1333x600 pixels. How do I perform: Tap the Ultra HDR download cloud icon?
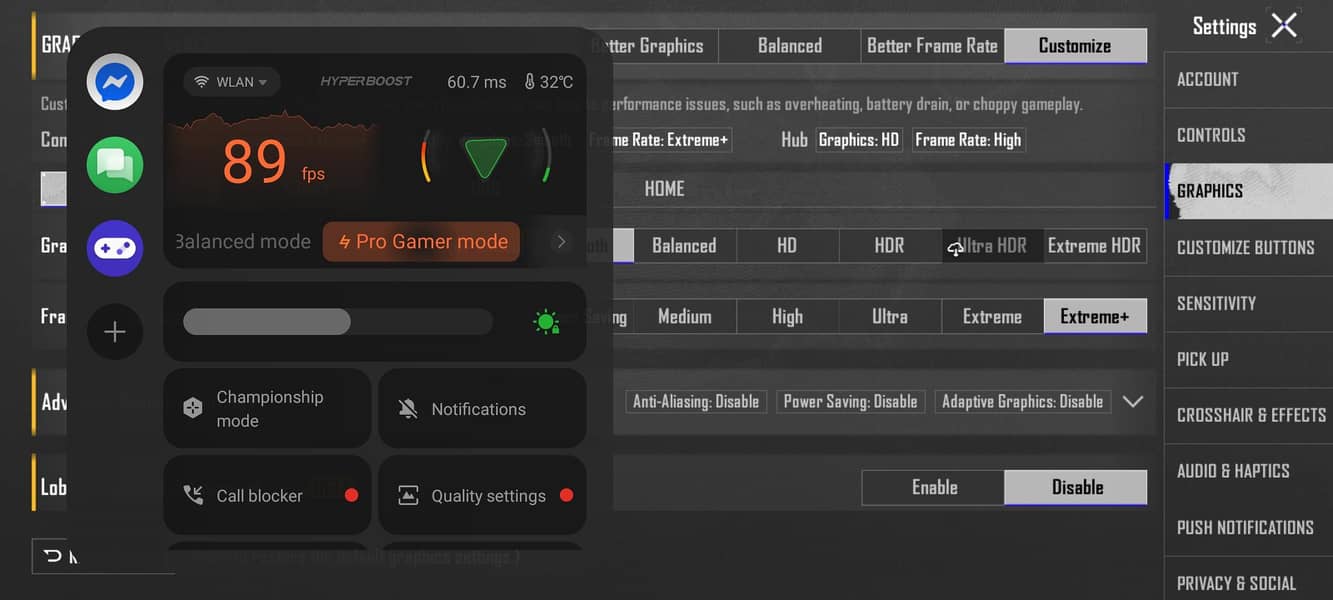(956, 249)
